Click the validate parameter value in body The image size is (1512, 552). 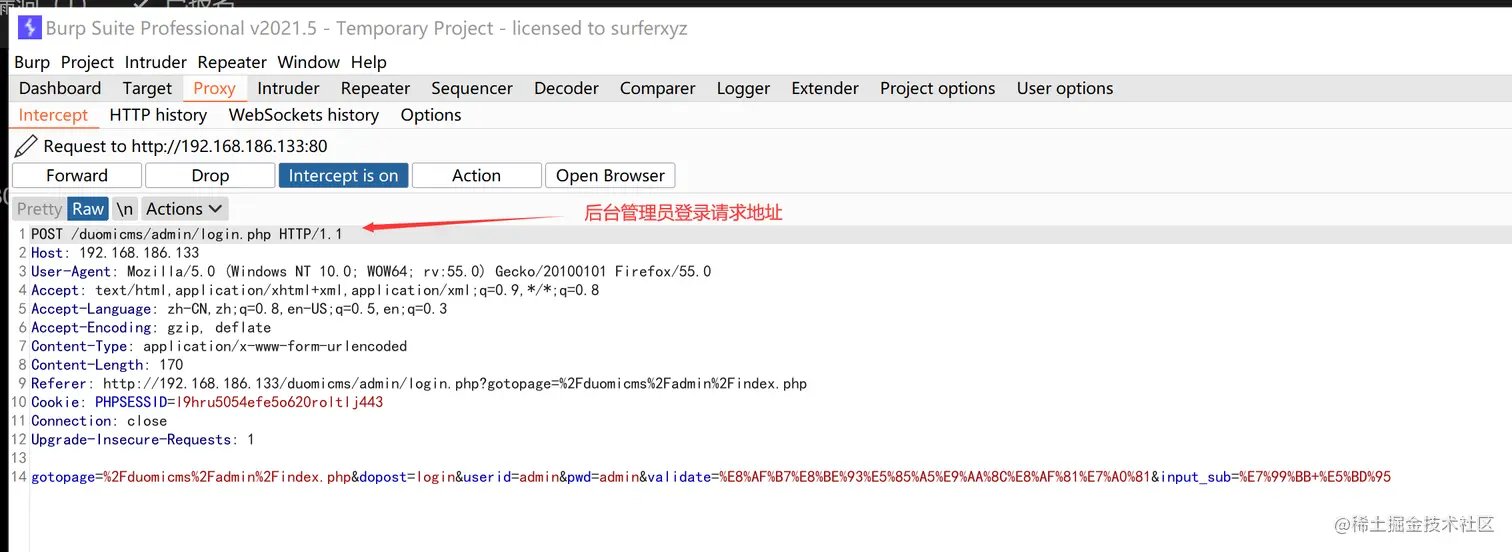point(935,477)
